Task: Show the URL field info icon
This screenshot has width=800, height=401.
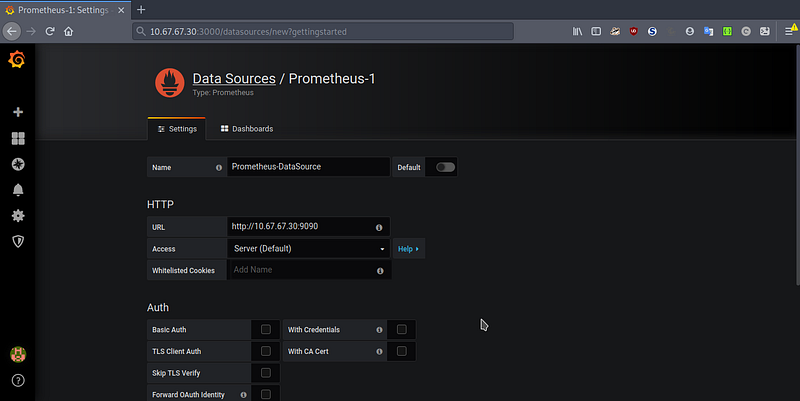Action: tap(379, 228)
